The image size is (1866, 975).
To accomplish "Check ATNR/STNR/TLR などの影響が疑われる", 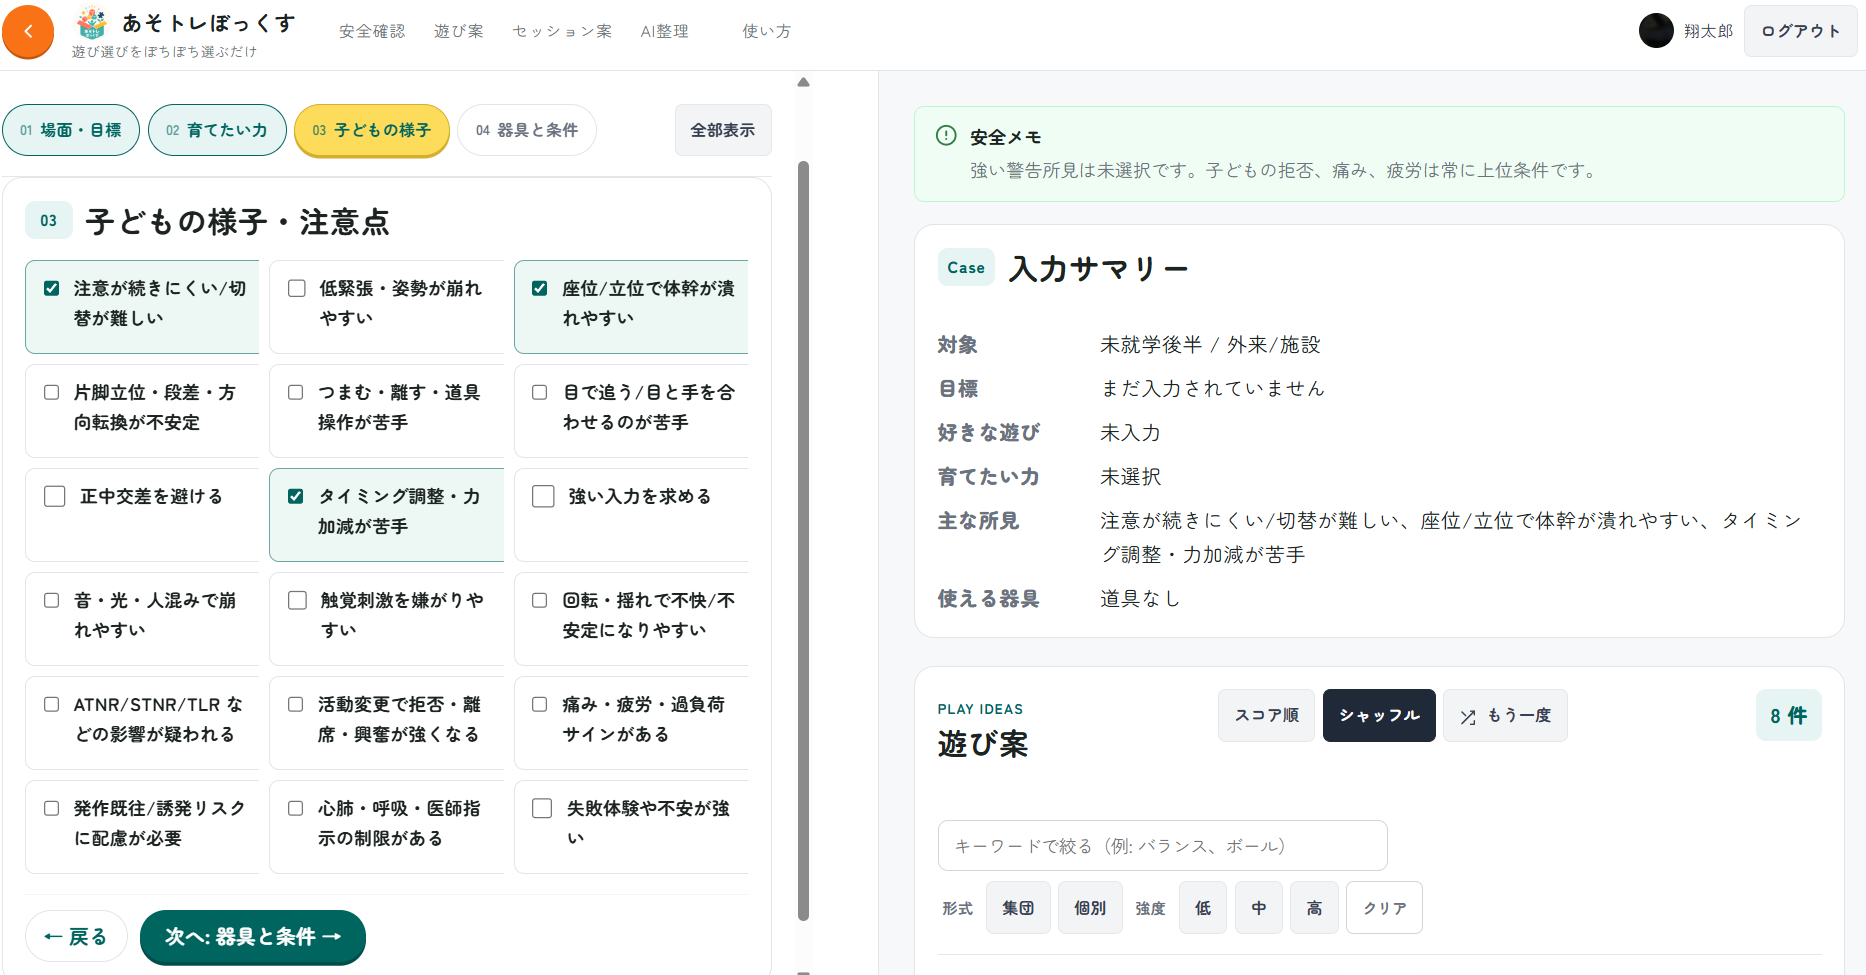I will tap(52, 705).
